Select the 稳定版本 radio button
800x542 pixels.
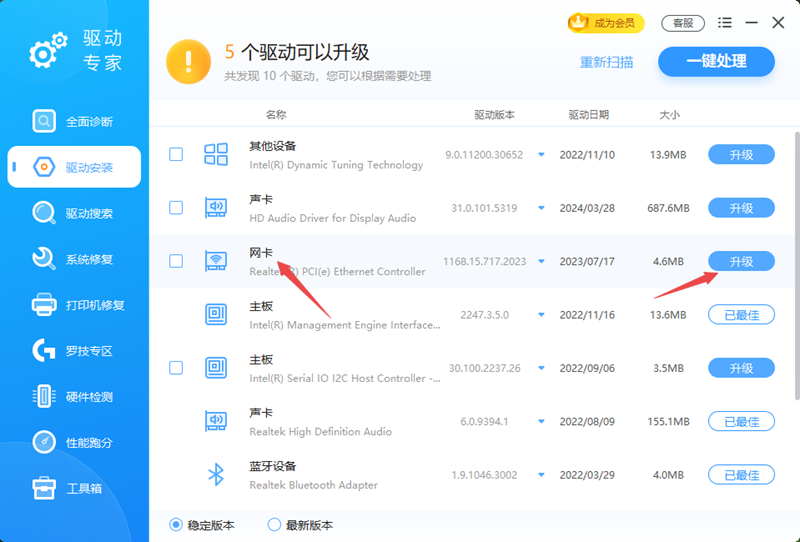point(176,525)
